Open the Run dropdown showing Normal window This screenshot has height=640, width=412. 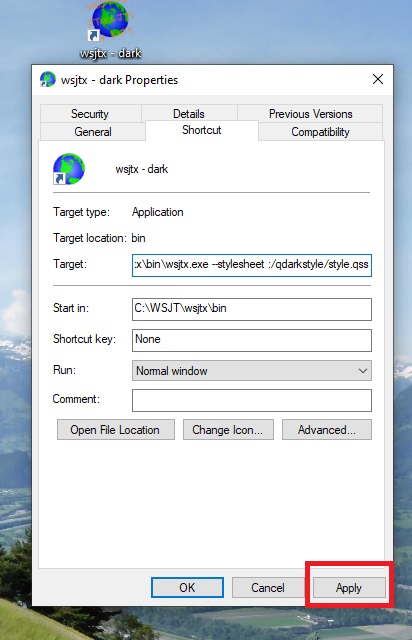(x=252, y=370)
